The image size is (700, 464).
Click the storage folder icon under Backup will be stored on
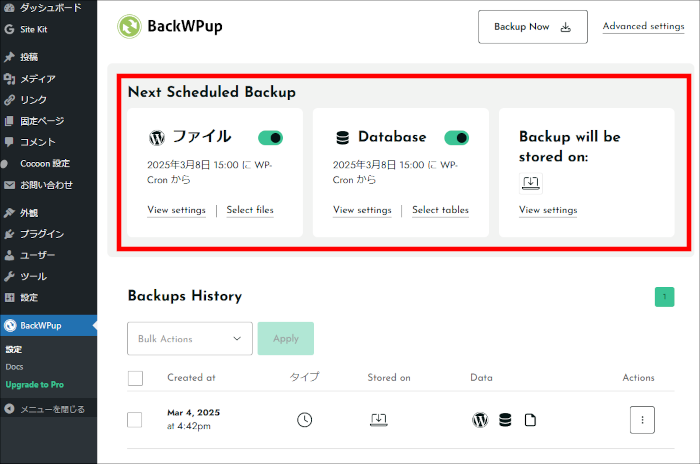coord(531,183)
